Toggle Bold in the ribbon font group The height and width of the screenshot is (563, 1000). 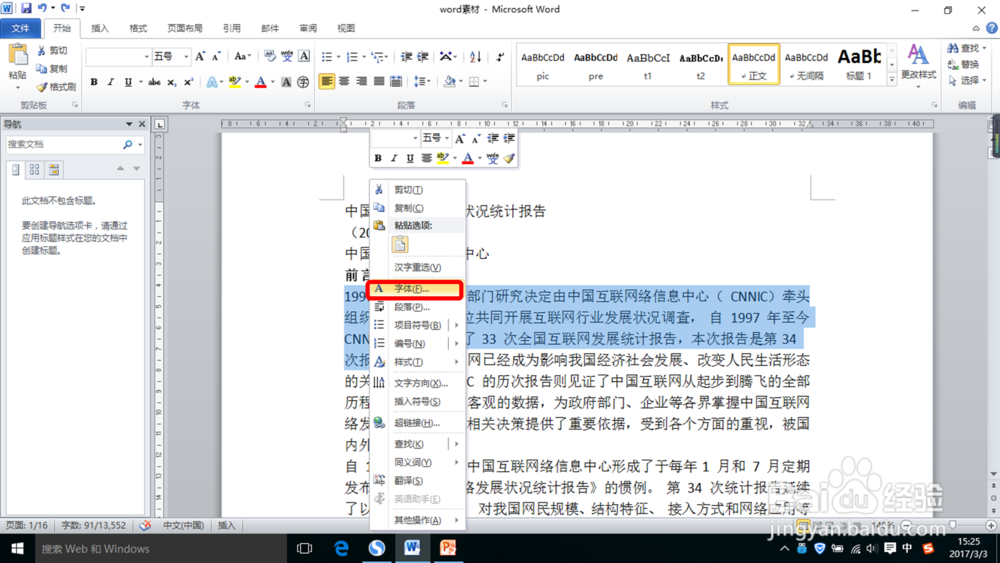[94, 82]
